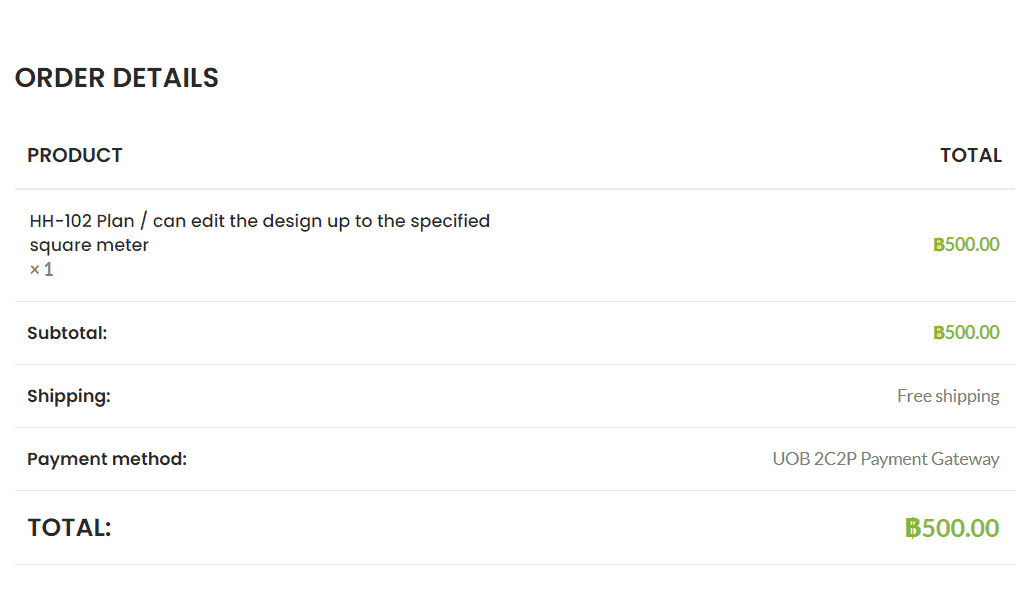Click the ORDER DETAILS heading
The width and height of the screenshot is (1030, 598).
(116, 78)
